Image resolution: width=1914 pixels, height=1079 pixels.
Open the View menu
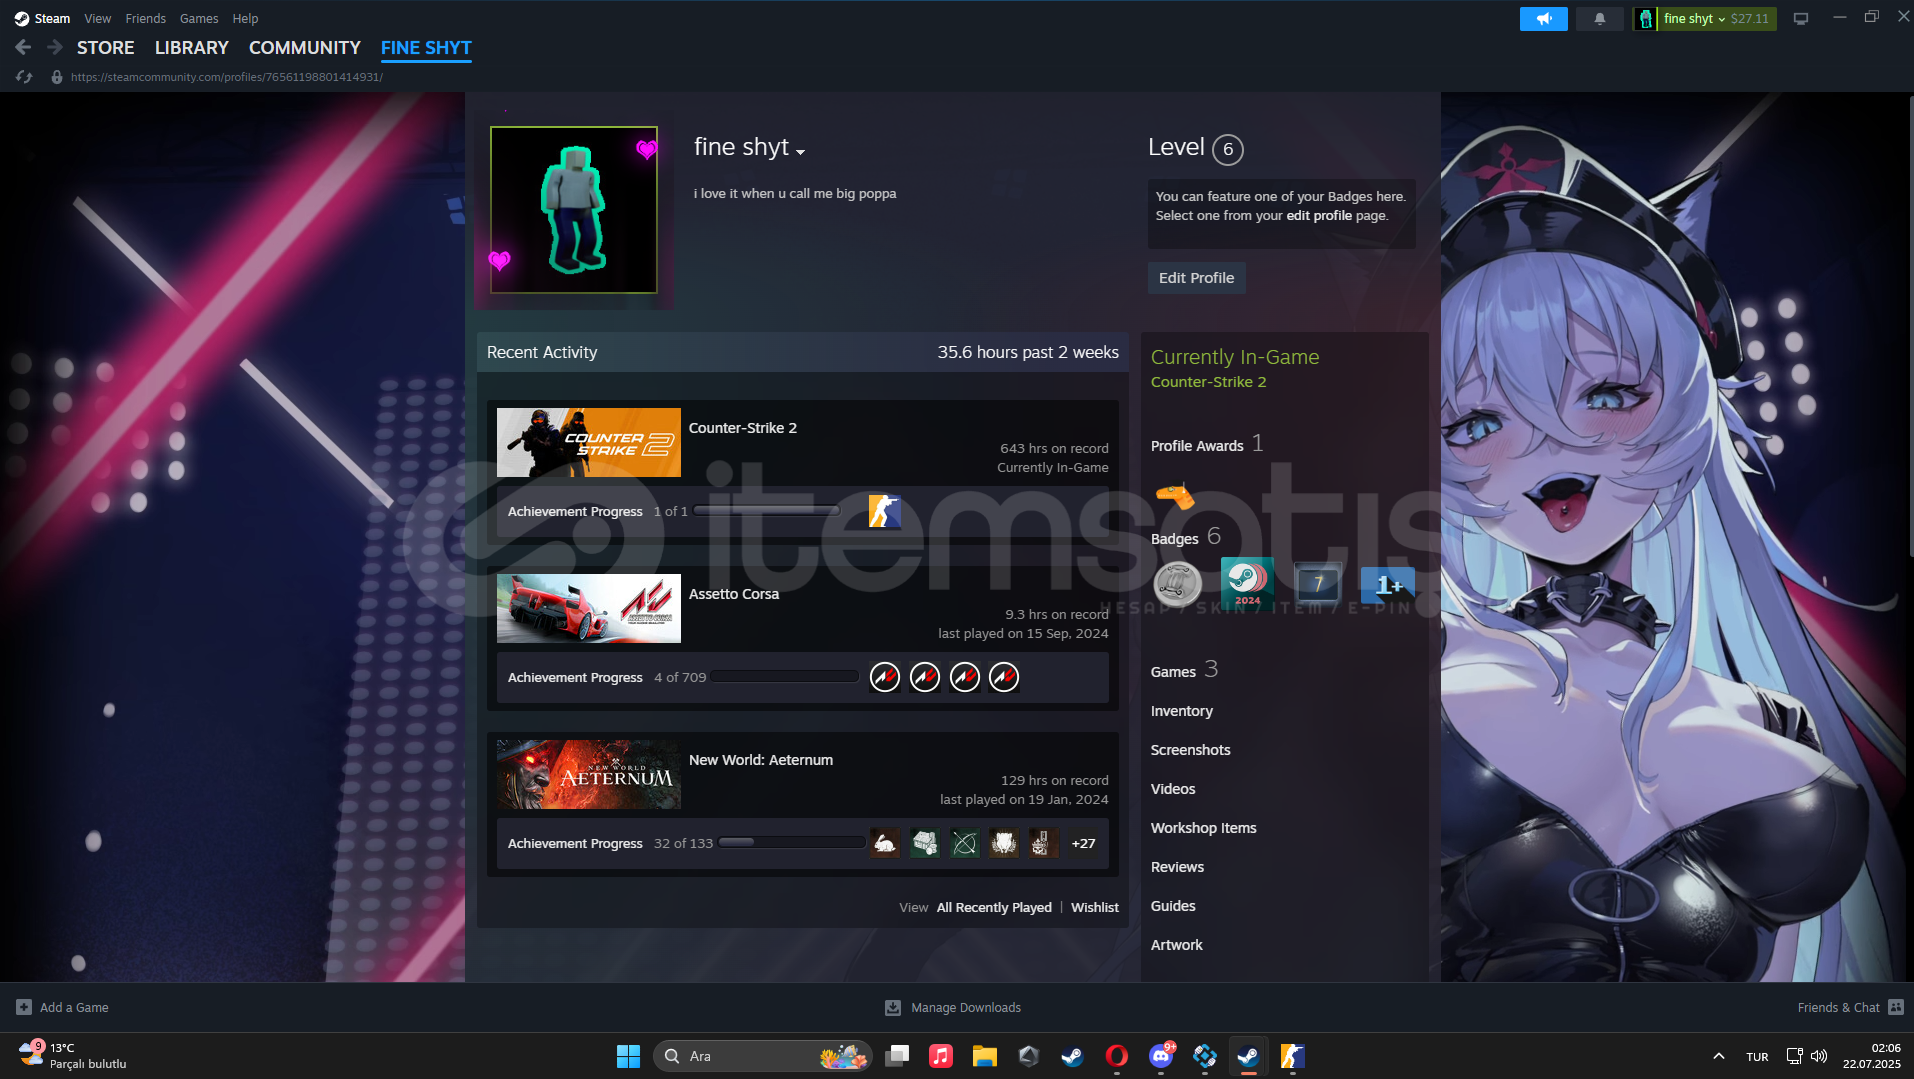click(97, 18)
